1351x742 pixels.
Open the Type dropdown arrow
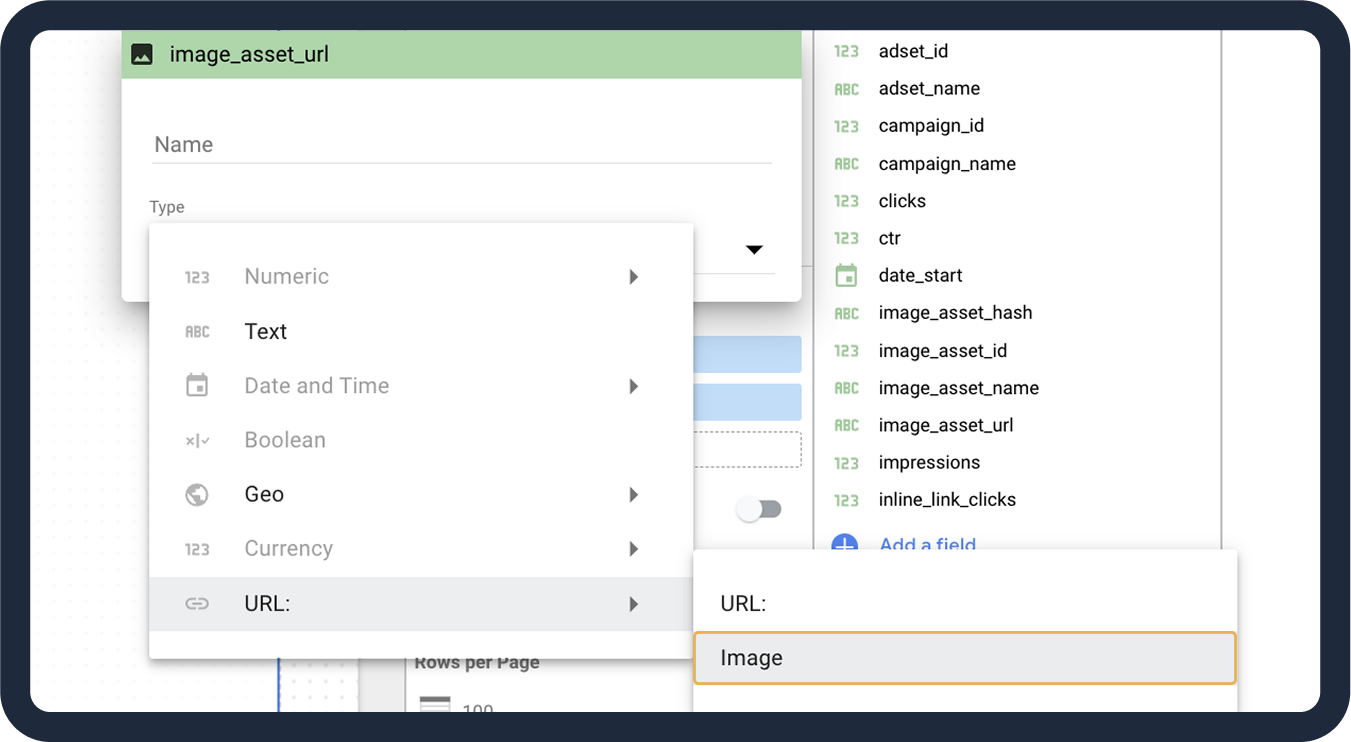coord(754,249)
